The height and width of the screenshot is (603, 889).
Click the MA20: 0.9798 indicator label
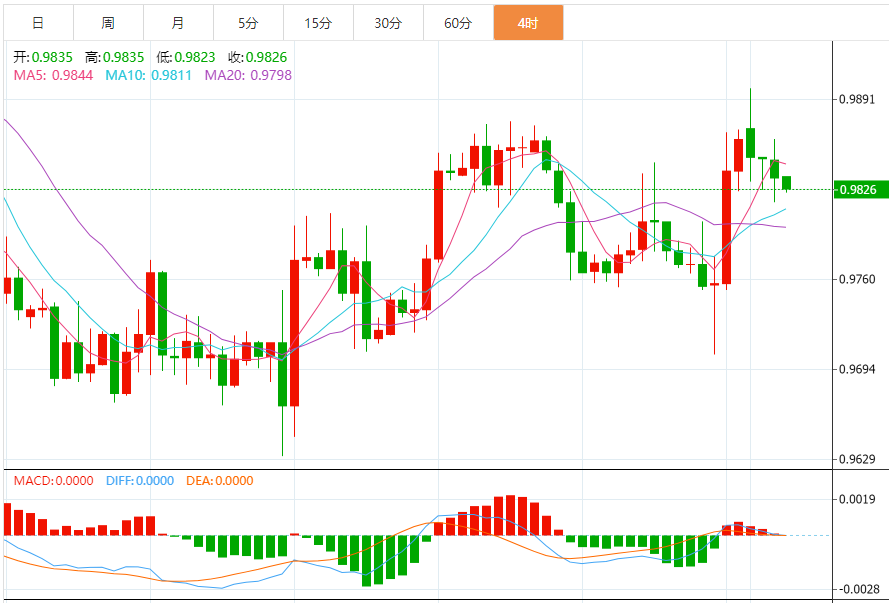click(x=248, y=75)
